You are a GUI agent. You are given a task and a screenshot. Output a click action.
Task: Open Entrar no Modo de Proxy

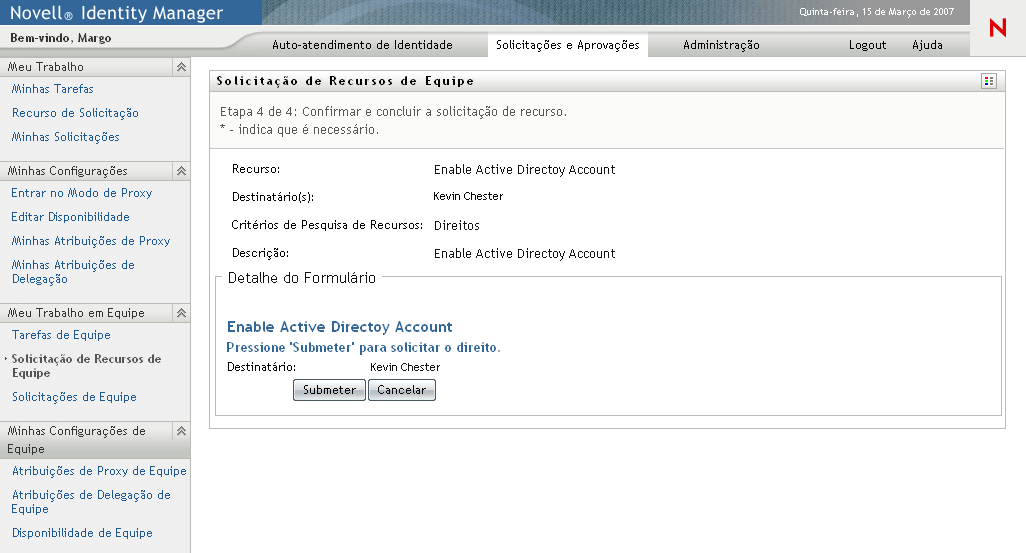coord(82,193)
